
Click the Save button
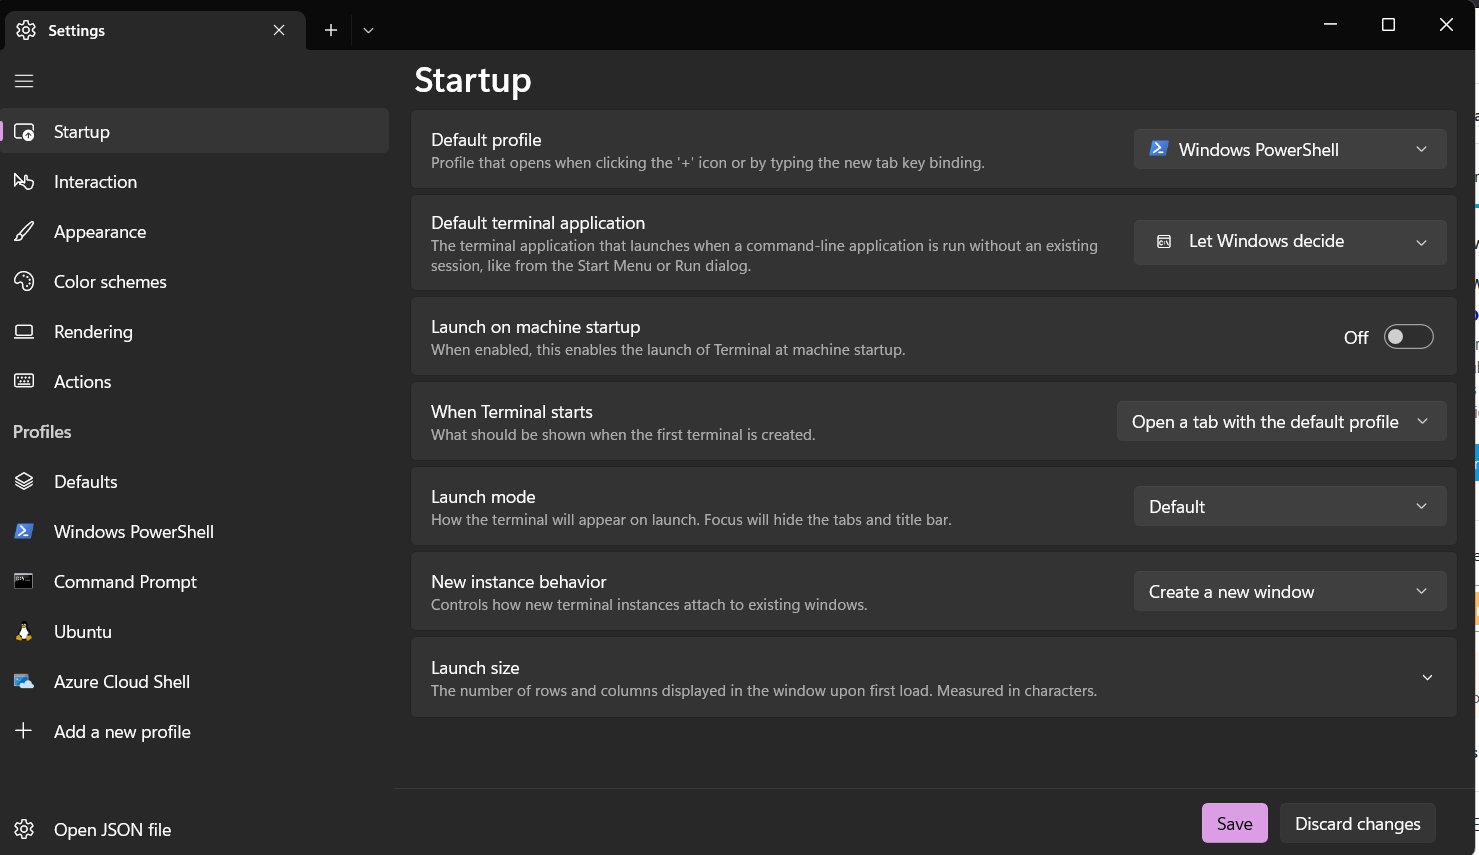coord(1234,823)
